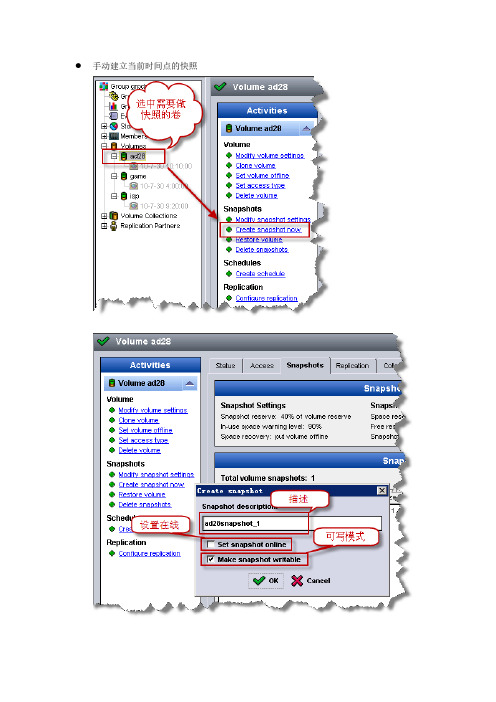Screen dimensions: 496x702
Task: Click the green volume icon next to game
Action: [124, 176]
